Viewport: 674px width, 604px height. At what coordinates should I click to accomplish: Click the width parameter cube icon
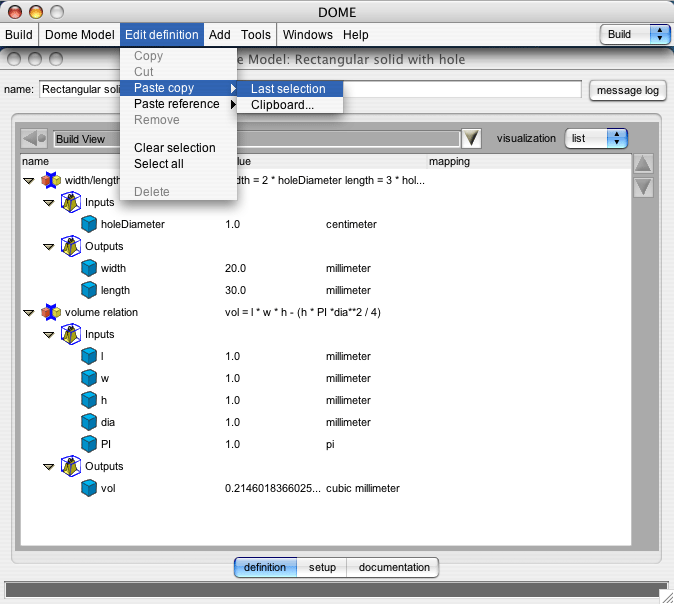coord(89,268)
